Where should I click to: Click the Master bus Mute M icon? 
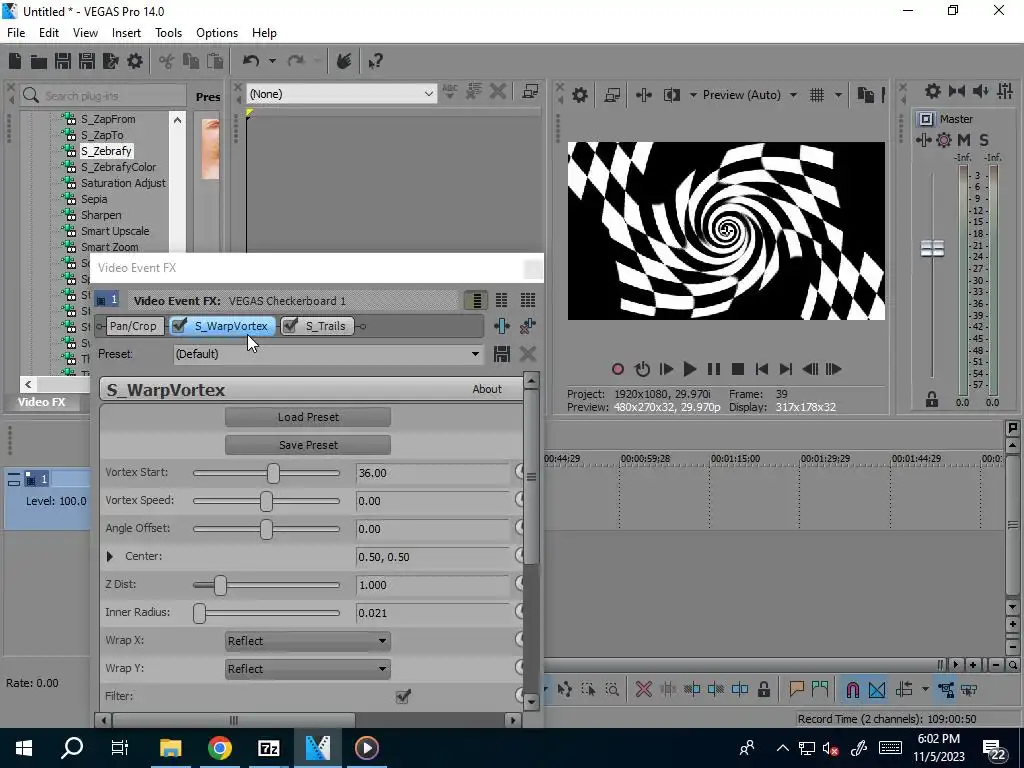pos(964,140)
